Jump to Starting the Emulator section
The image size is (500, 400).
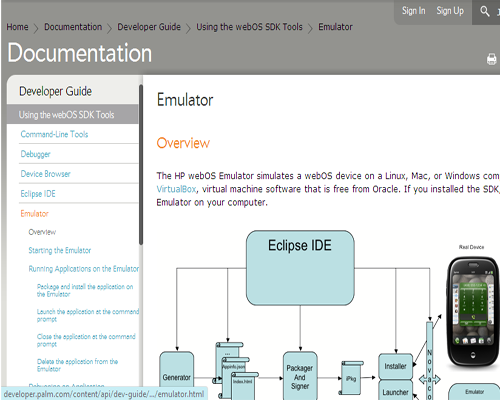pos(59,250)
